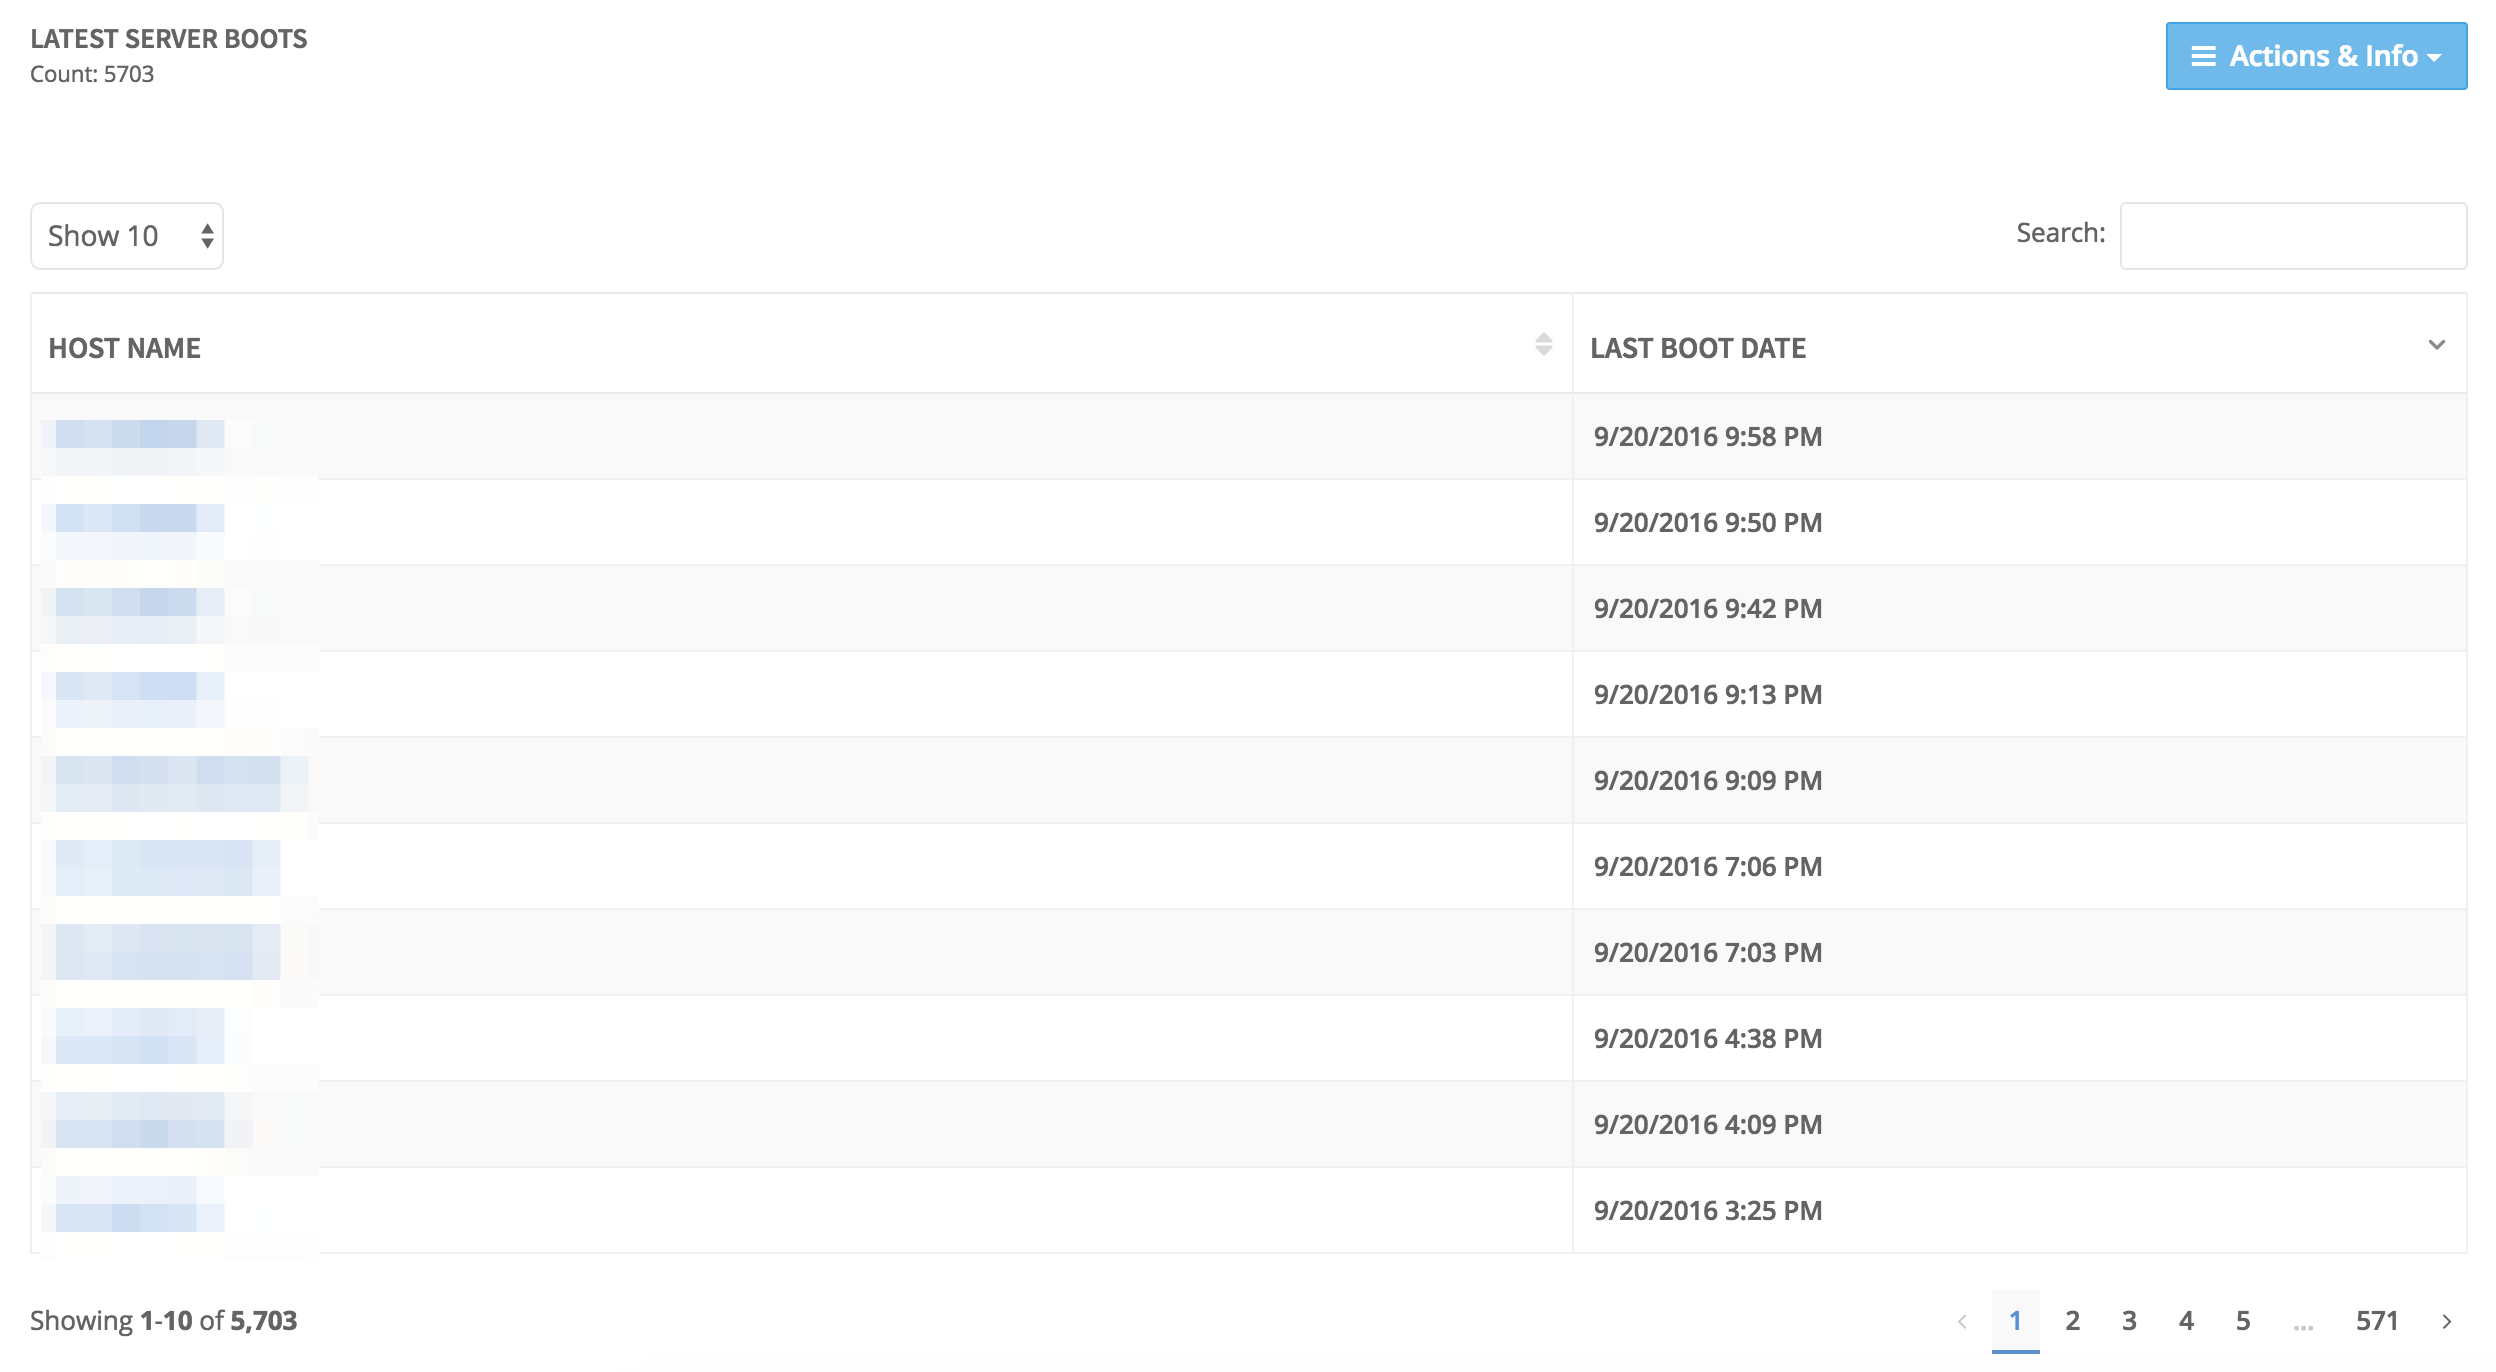Open the Actions & Info menu
This screenshot has width=2496, height=1372.
coord(2315,56)
